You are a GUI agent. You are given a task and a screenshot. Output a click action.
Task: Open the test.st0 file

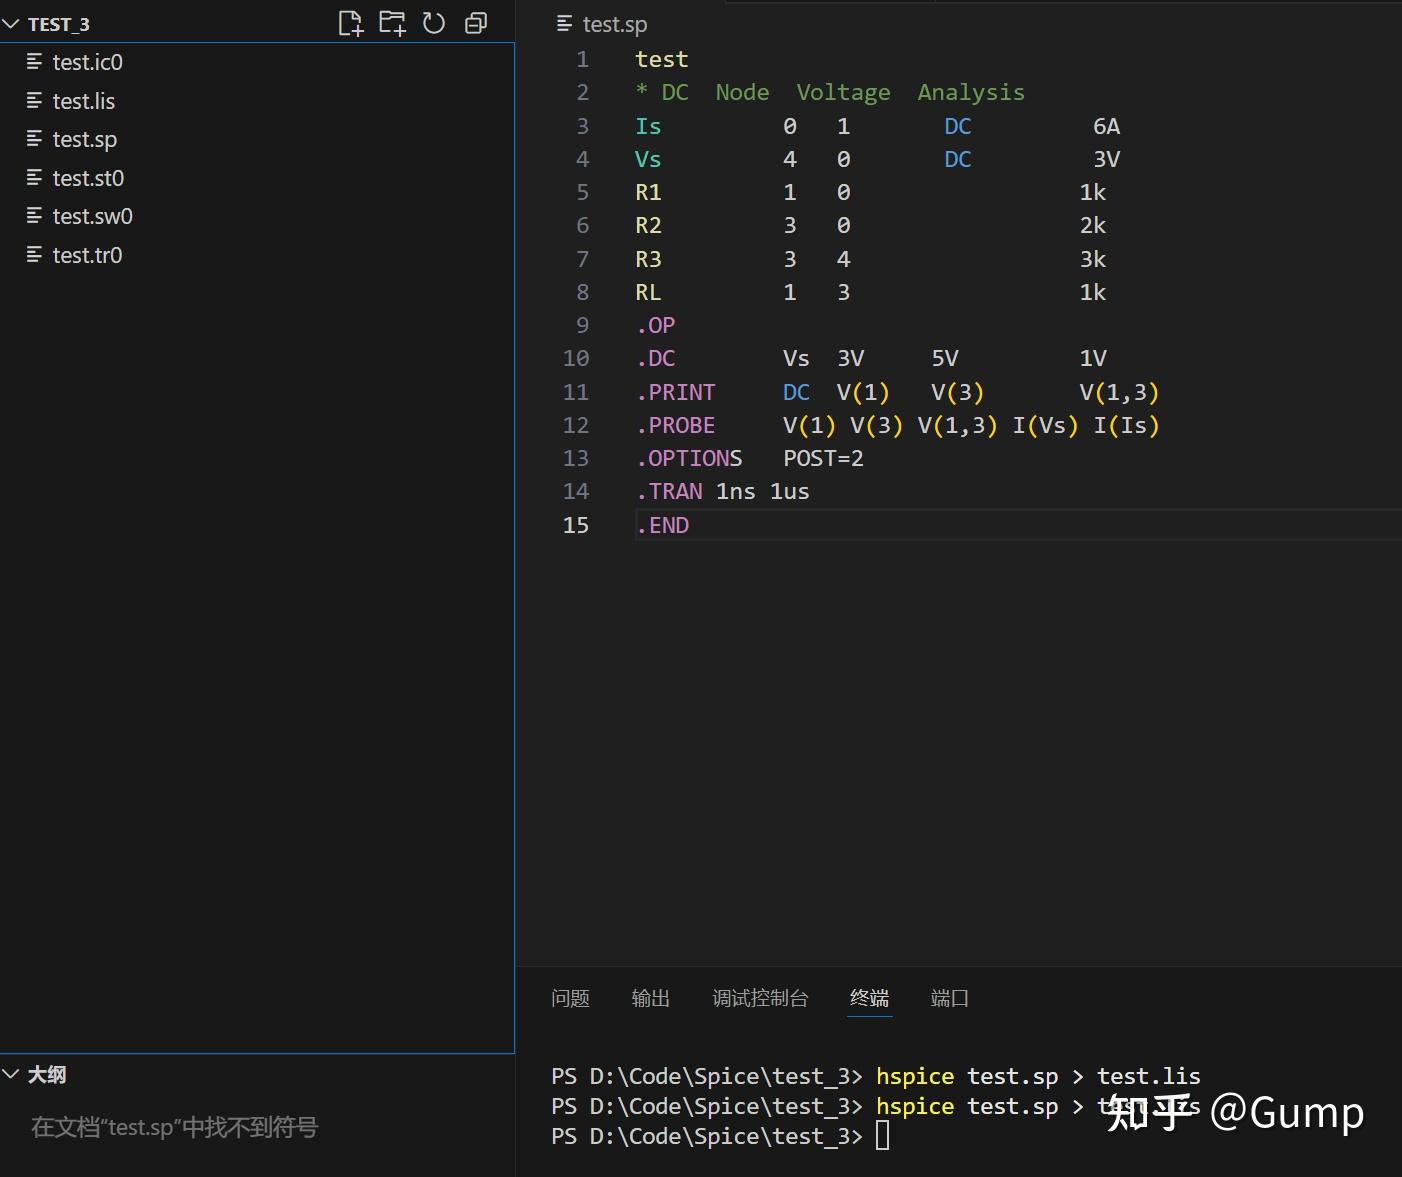88,178
